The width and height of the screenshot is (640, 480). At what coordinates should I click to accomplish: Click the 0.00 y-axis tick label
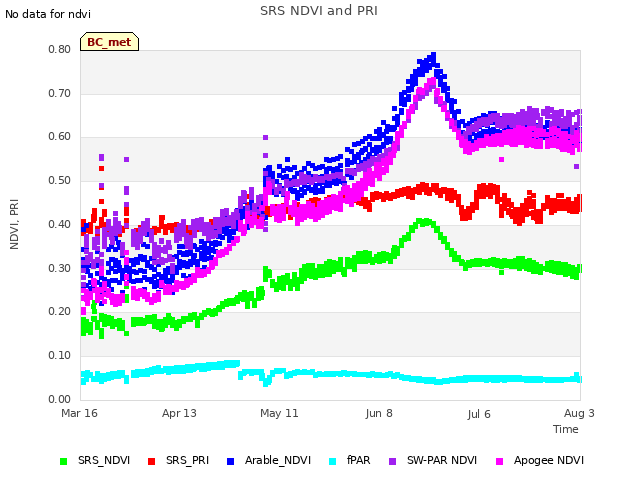point(59,399)
